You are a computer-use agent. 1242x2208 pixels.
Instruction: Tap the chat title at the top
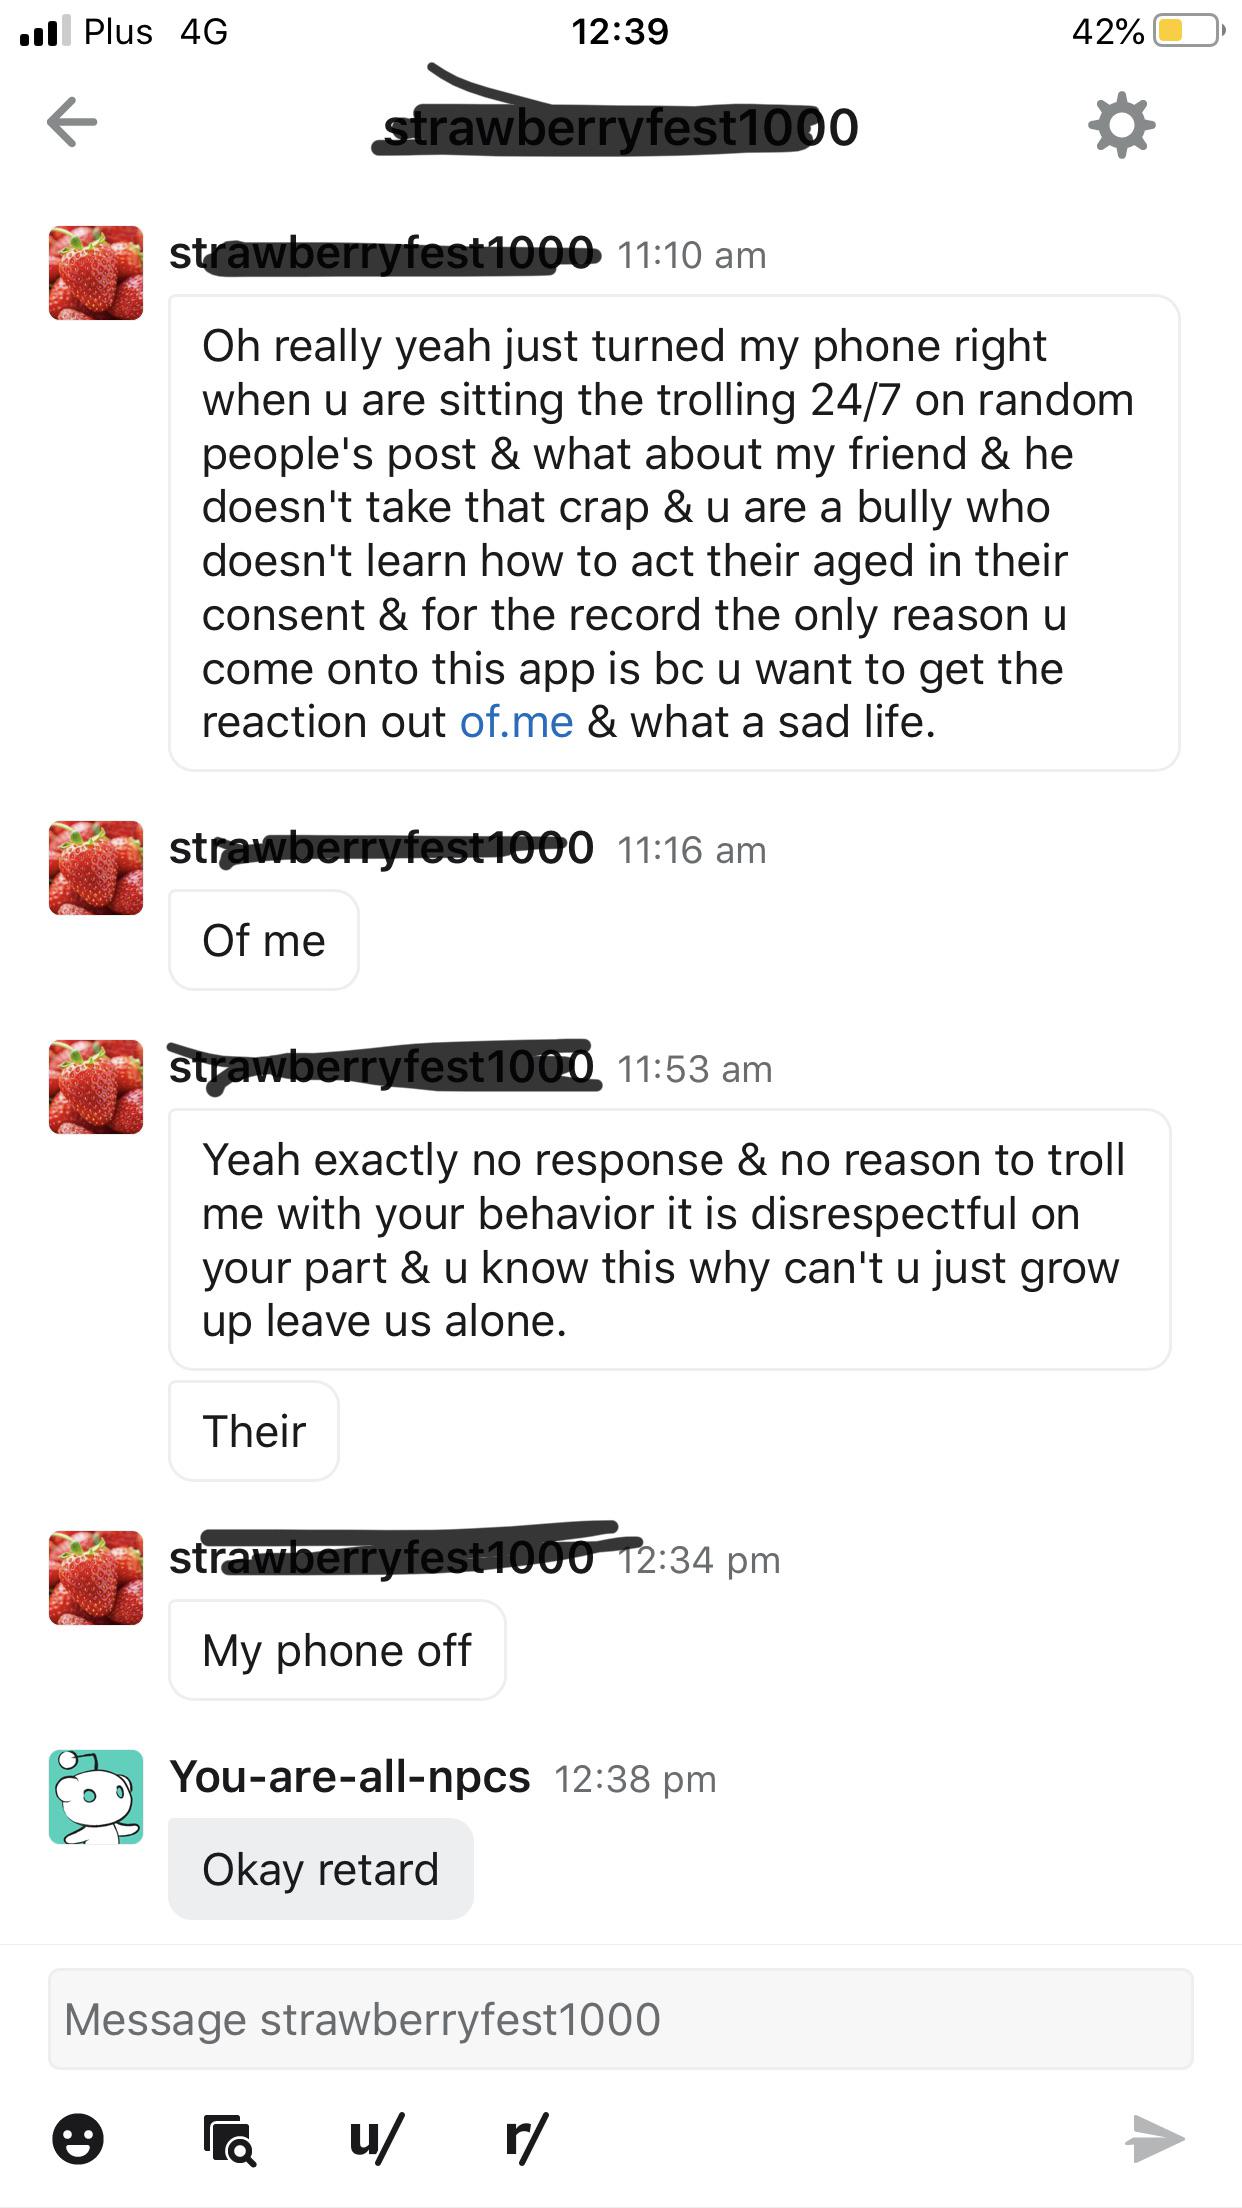620,127
